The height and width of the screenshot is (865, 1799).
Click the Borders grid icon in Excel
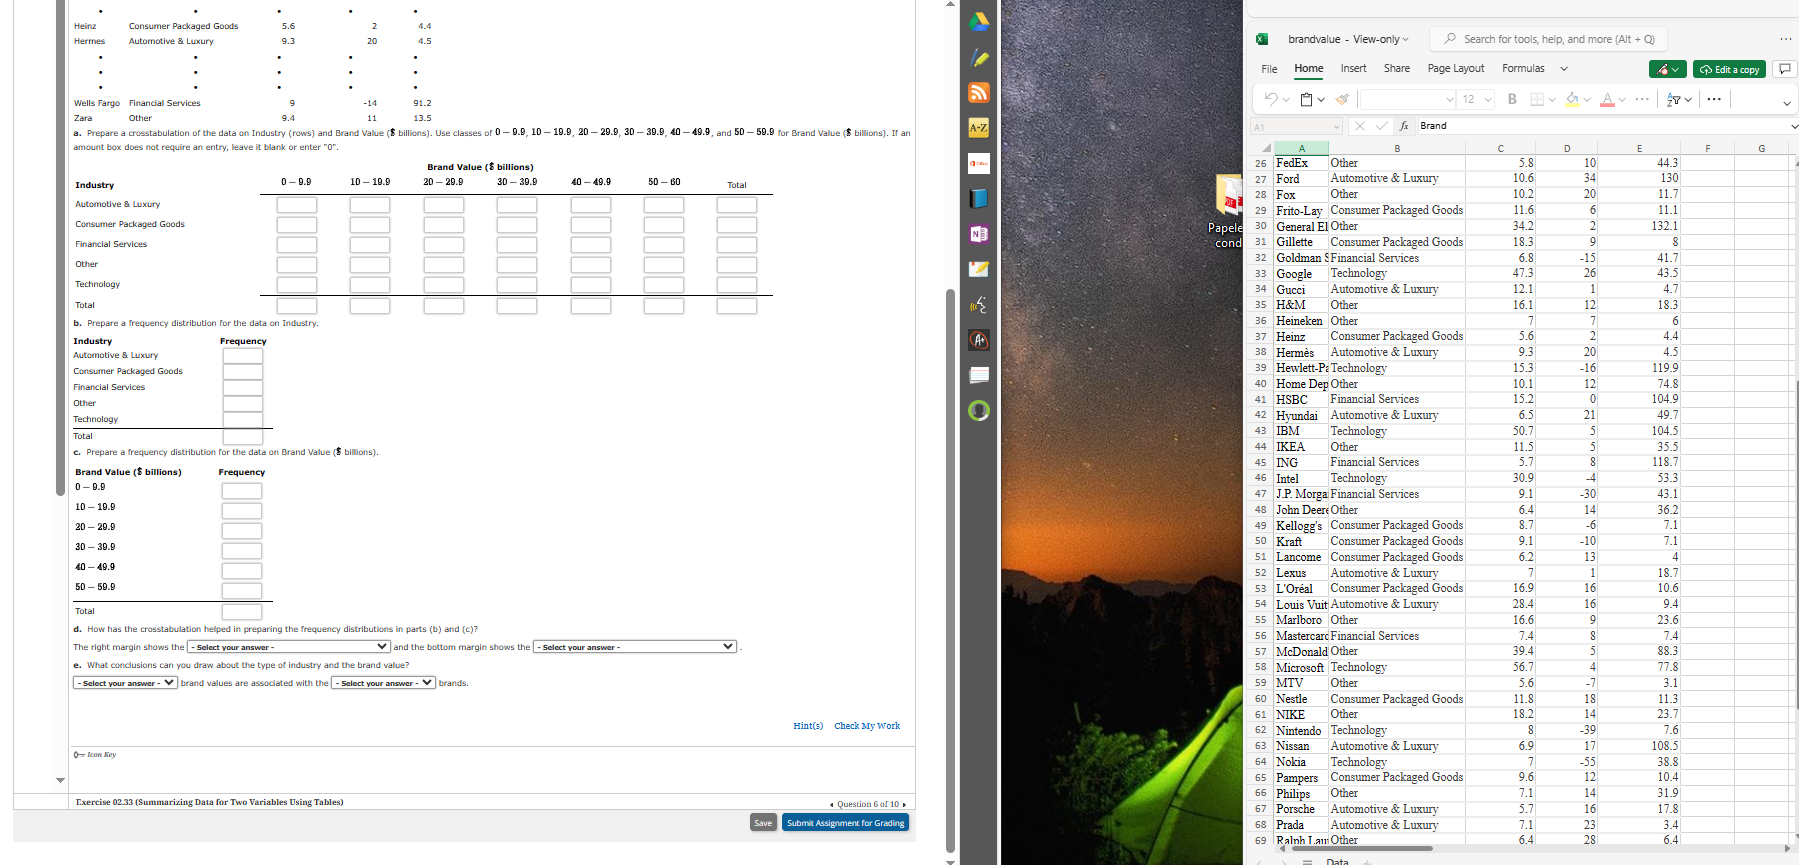(1538, 99)
